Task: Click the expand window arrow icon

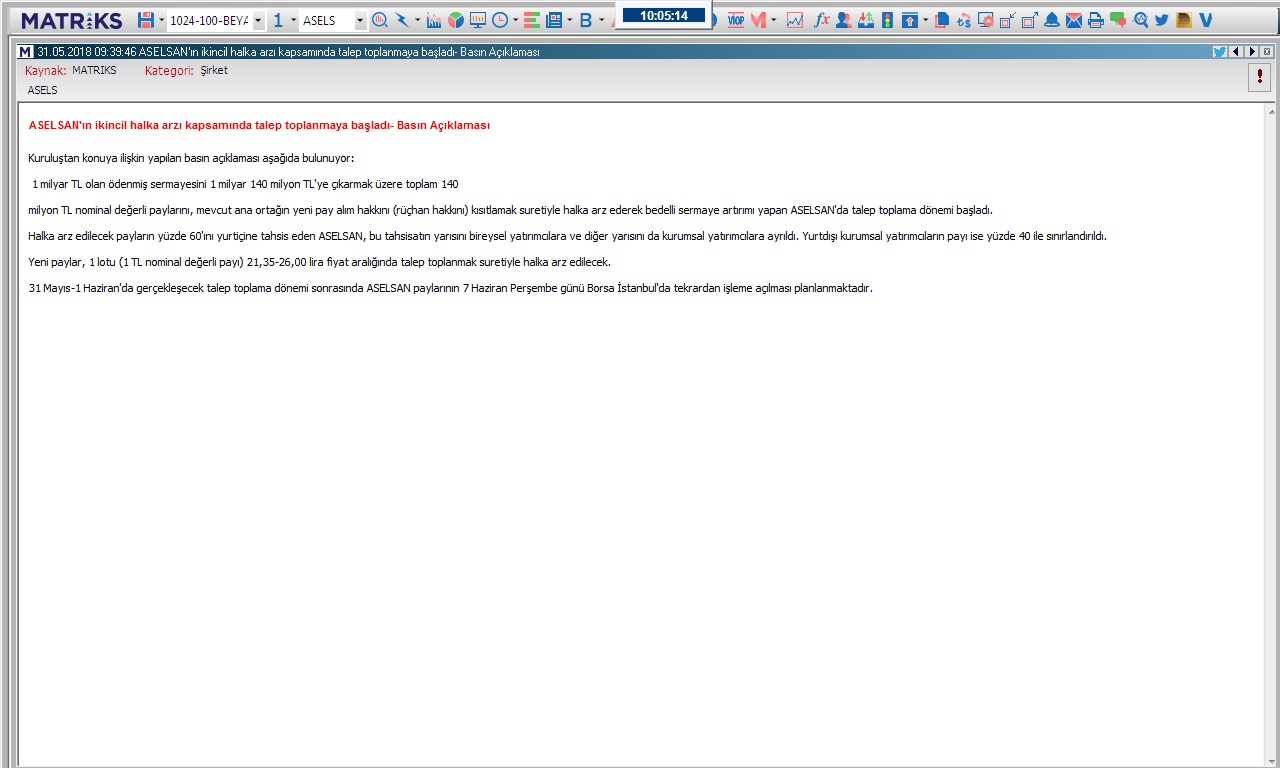Action: [1030, 20]
